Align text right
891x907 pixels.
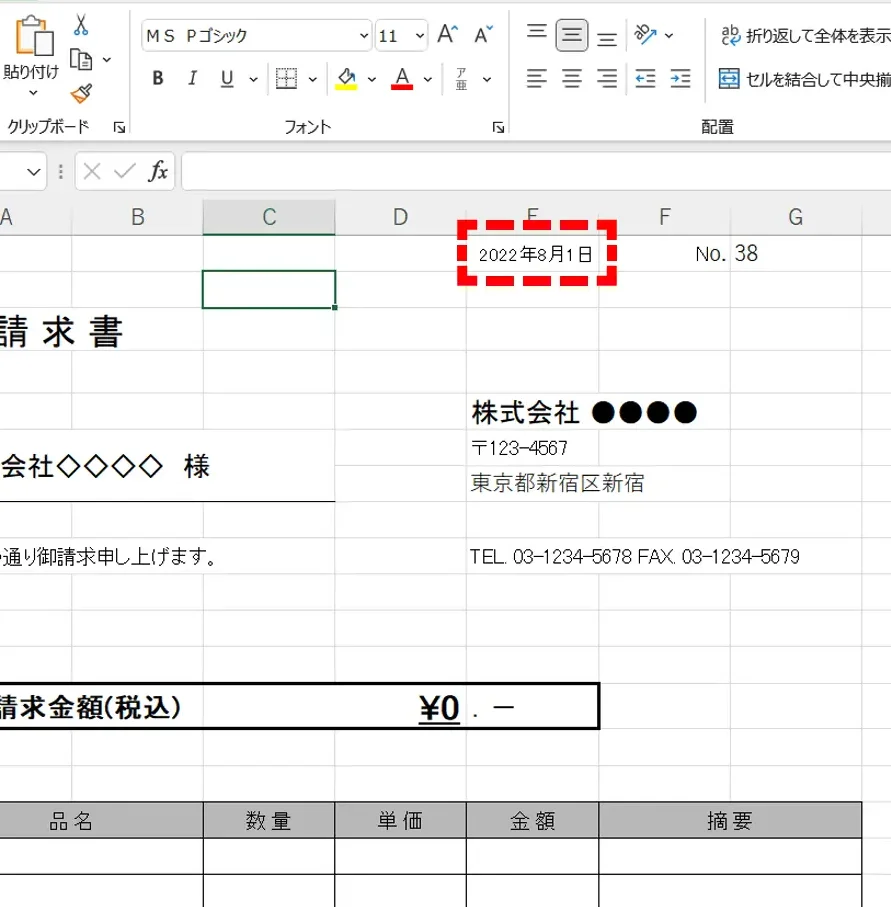tap(607, 78)
